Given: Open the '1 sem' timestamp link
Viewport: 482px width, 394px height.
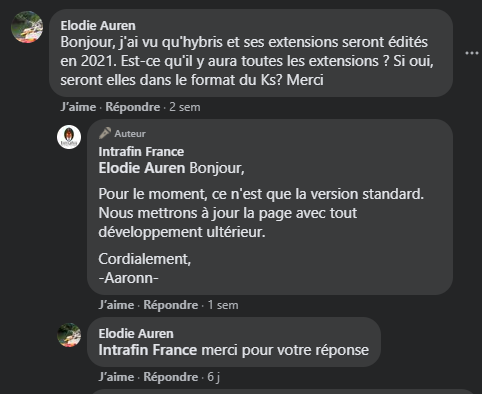Looking at the screenshot, I should pos(223,305).
